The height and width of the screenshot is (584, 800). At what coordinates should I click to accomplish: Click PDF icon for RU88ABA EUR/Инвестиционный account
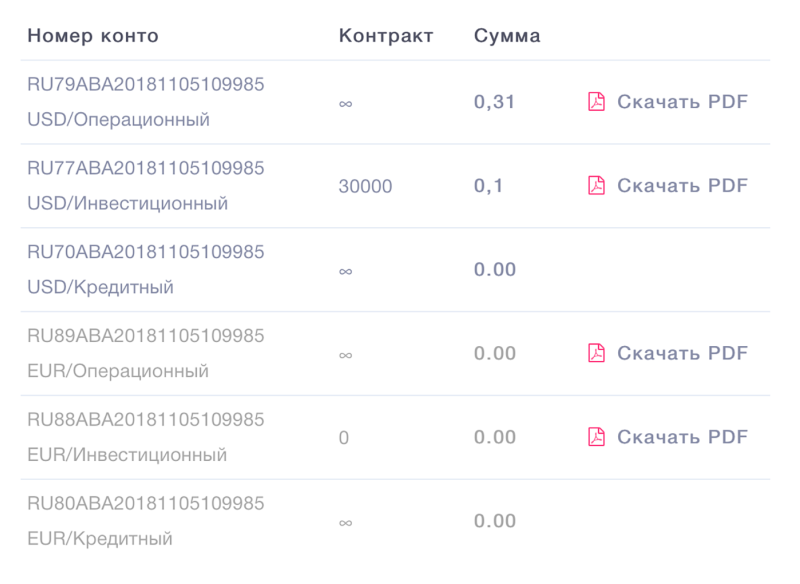(x=596, y=437)
